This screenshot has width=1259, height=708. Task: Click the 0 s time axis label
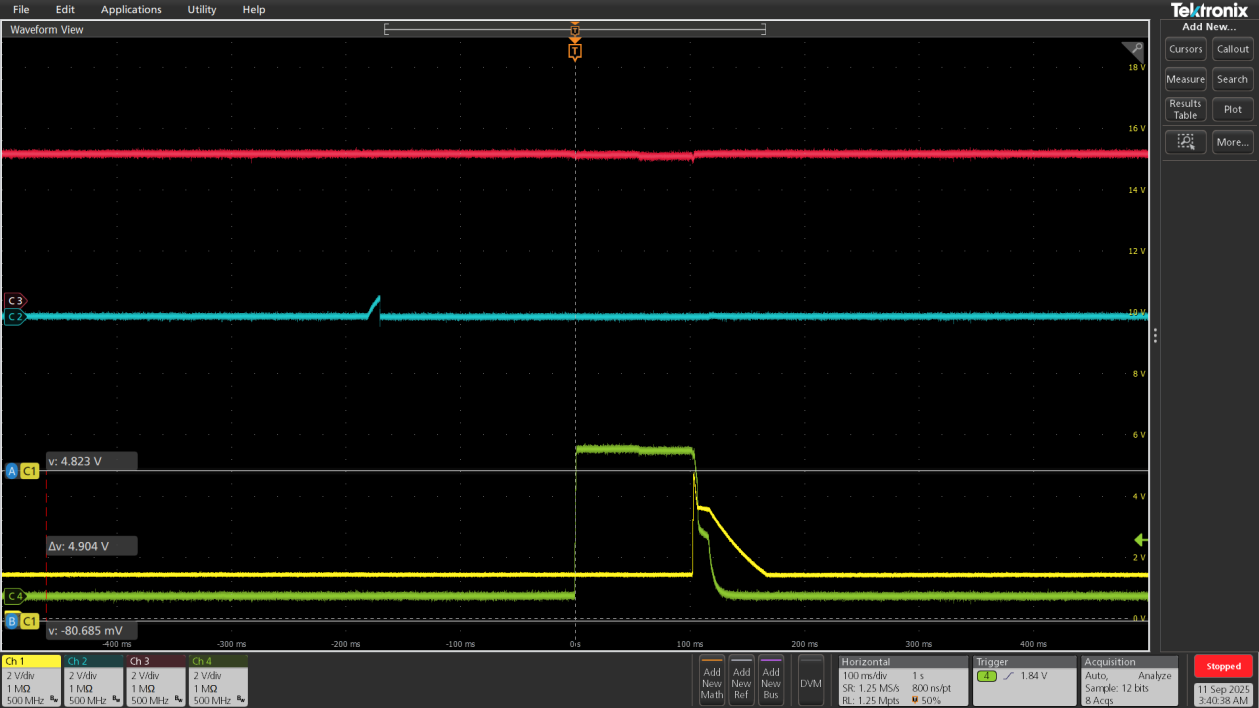coord(575,644)
